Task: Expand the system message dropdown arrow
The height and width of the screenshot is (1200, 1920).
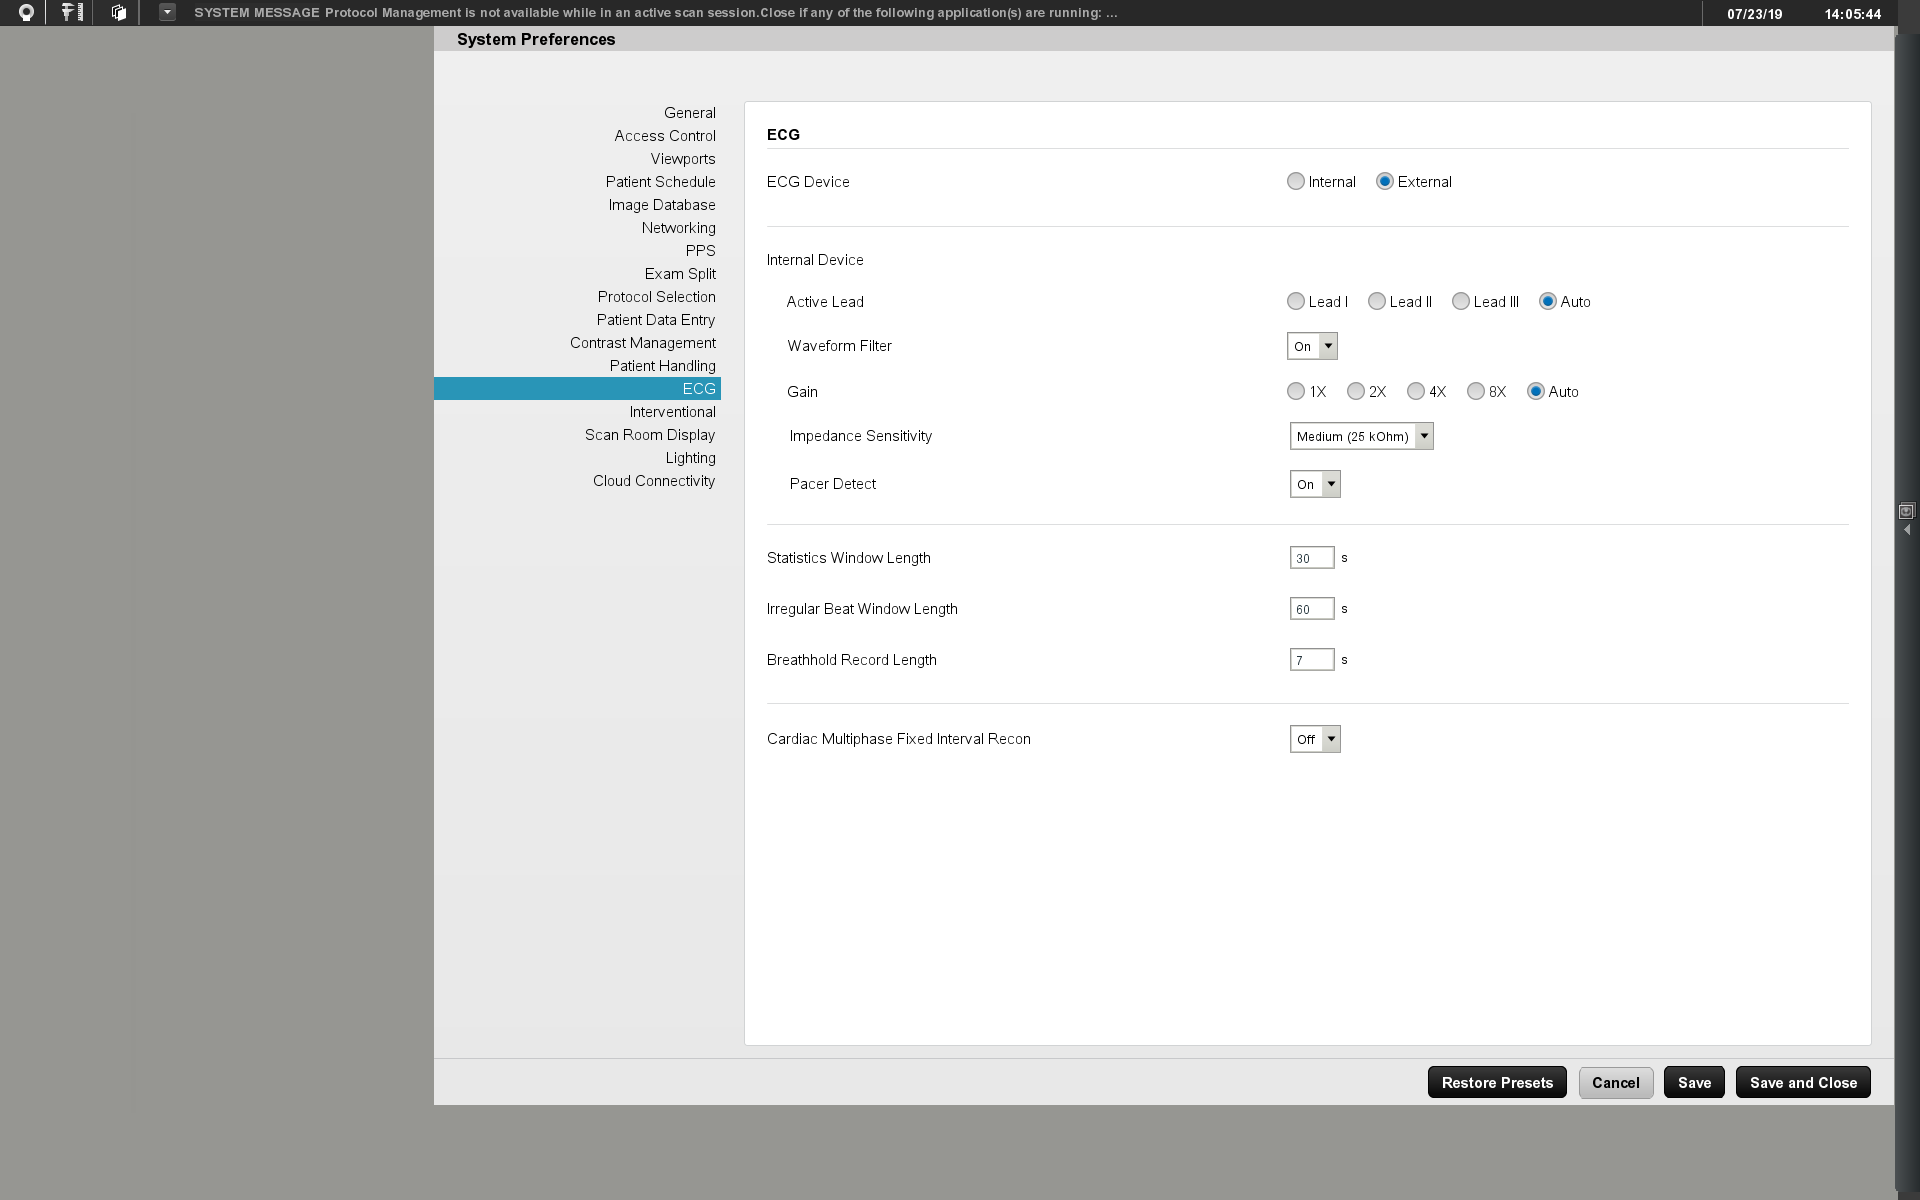Action: tap(167, 13)
